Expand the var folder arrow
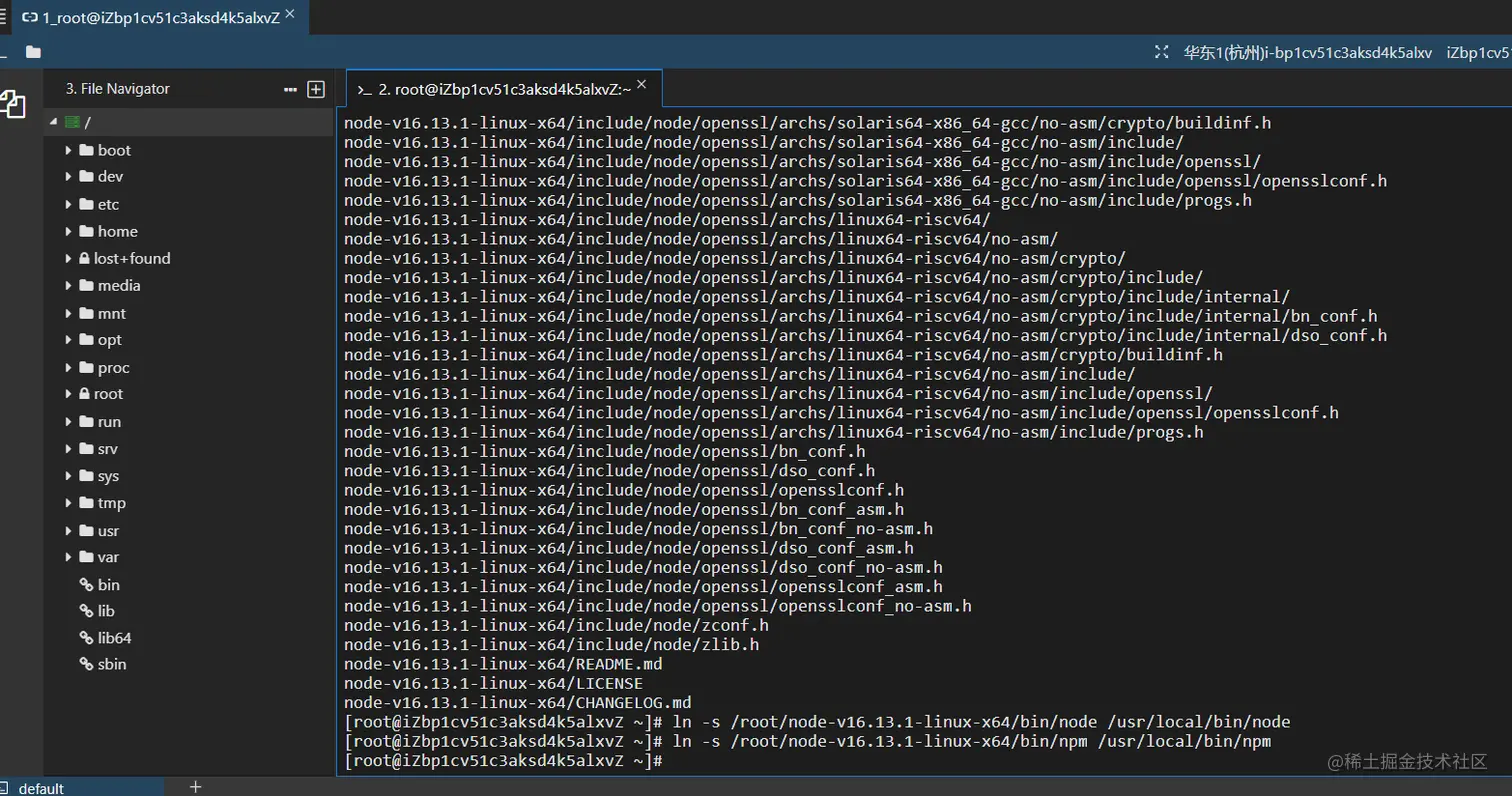Viewport: 1512px width, 796px height. point(69,557)
